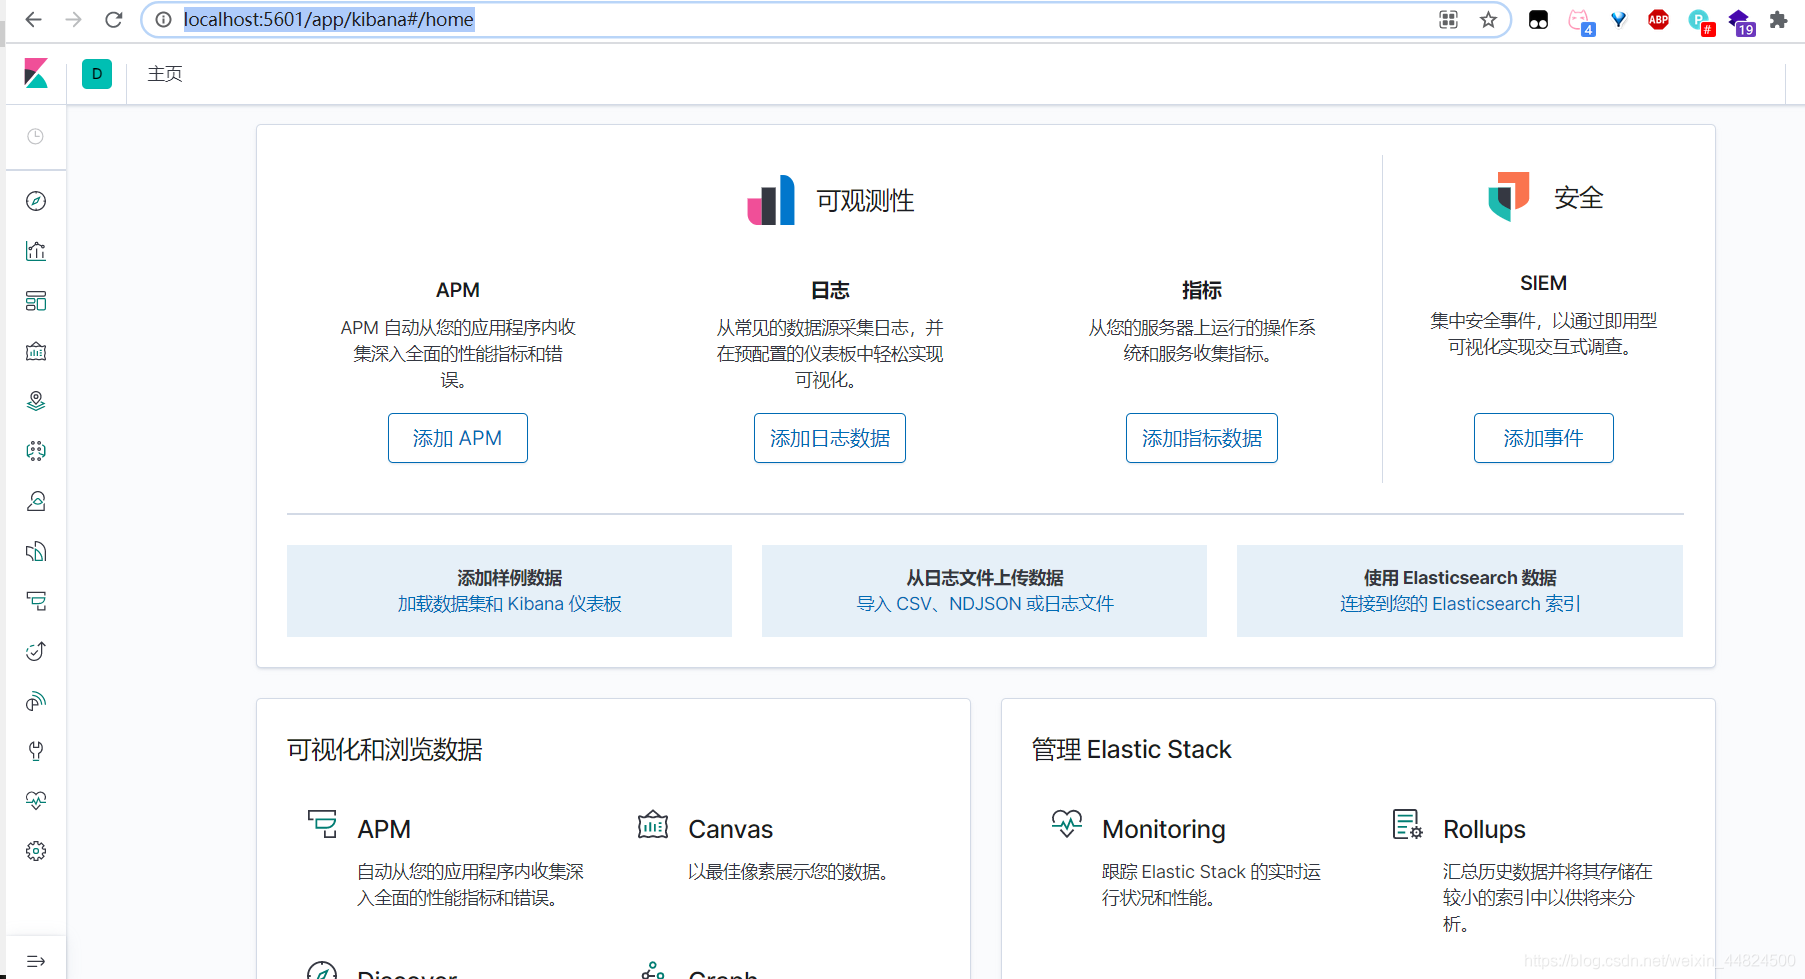Open the 导入 CSV、NDJSON 或日志文件 link
The width and height of the screenshot is (1805, 979).
coord(985,604)
